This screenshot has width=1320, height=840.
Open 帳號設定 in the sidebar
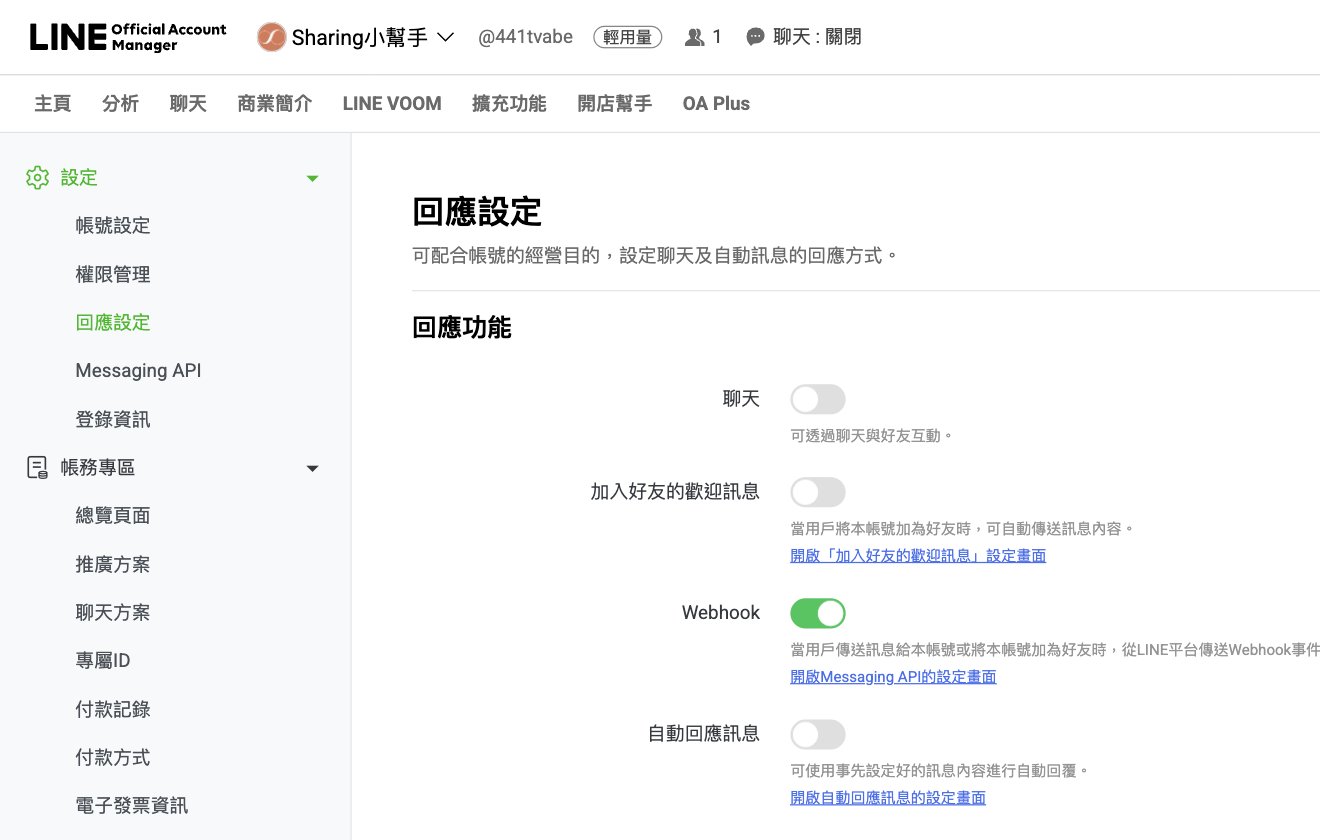(113, 226)
